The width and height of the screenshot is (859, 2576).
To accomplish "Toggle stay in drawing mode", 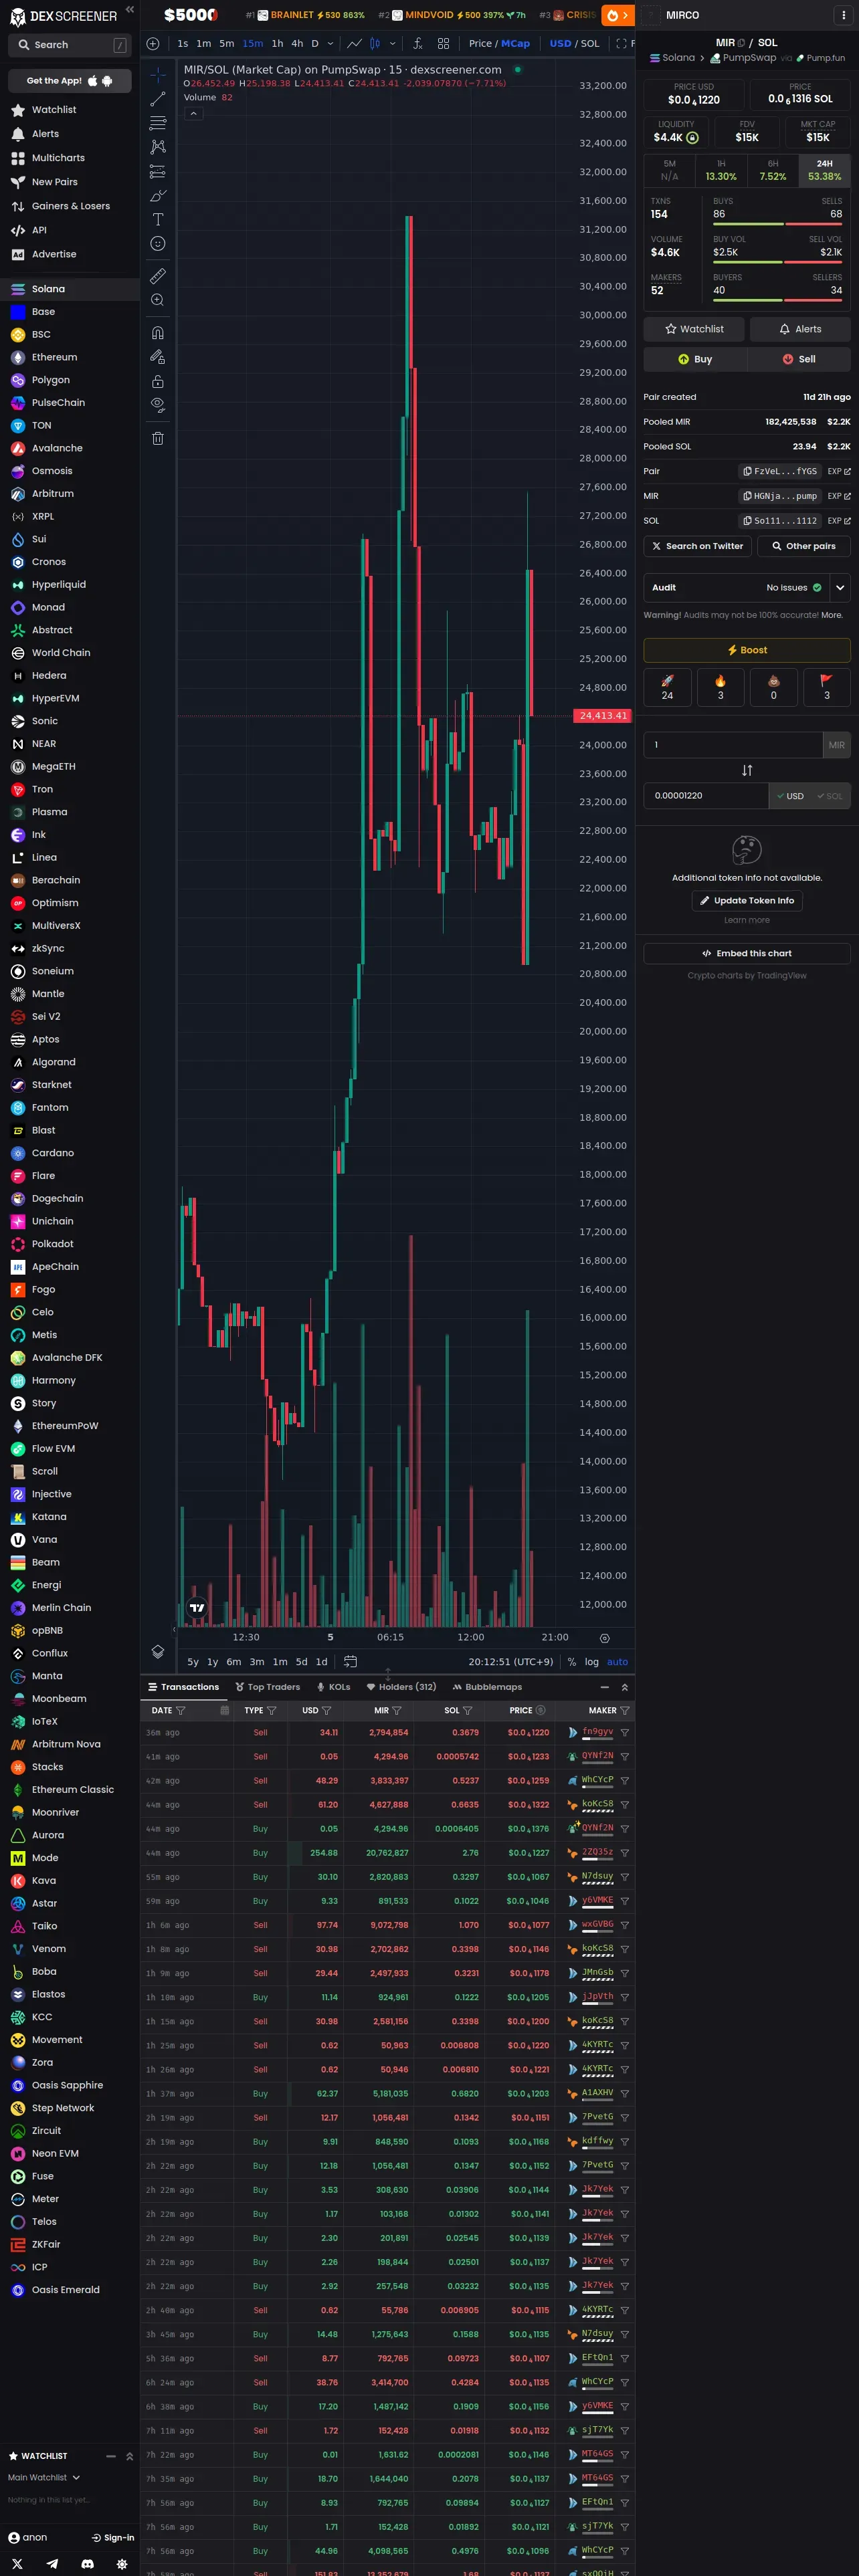I will [158, 357].
